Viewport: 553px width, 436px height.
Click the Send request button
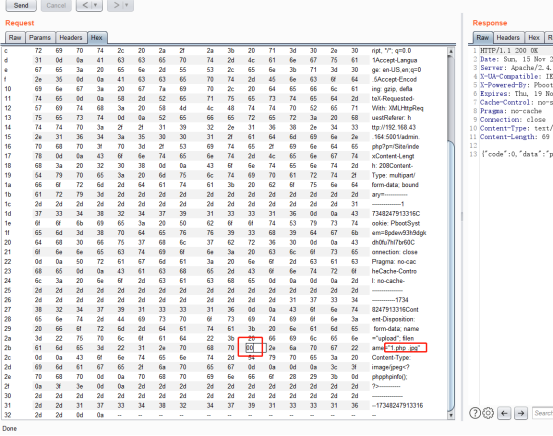(x=21, y=5)
